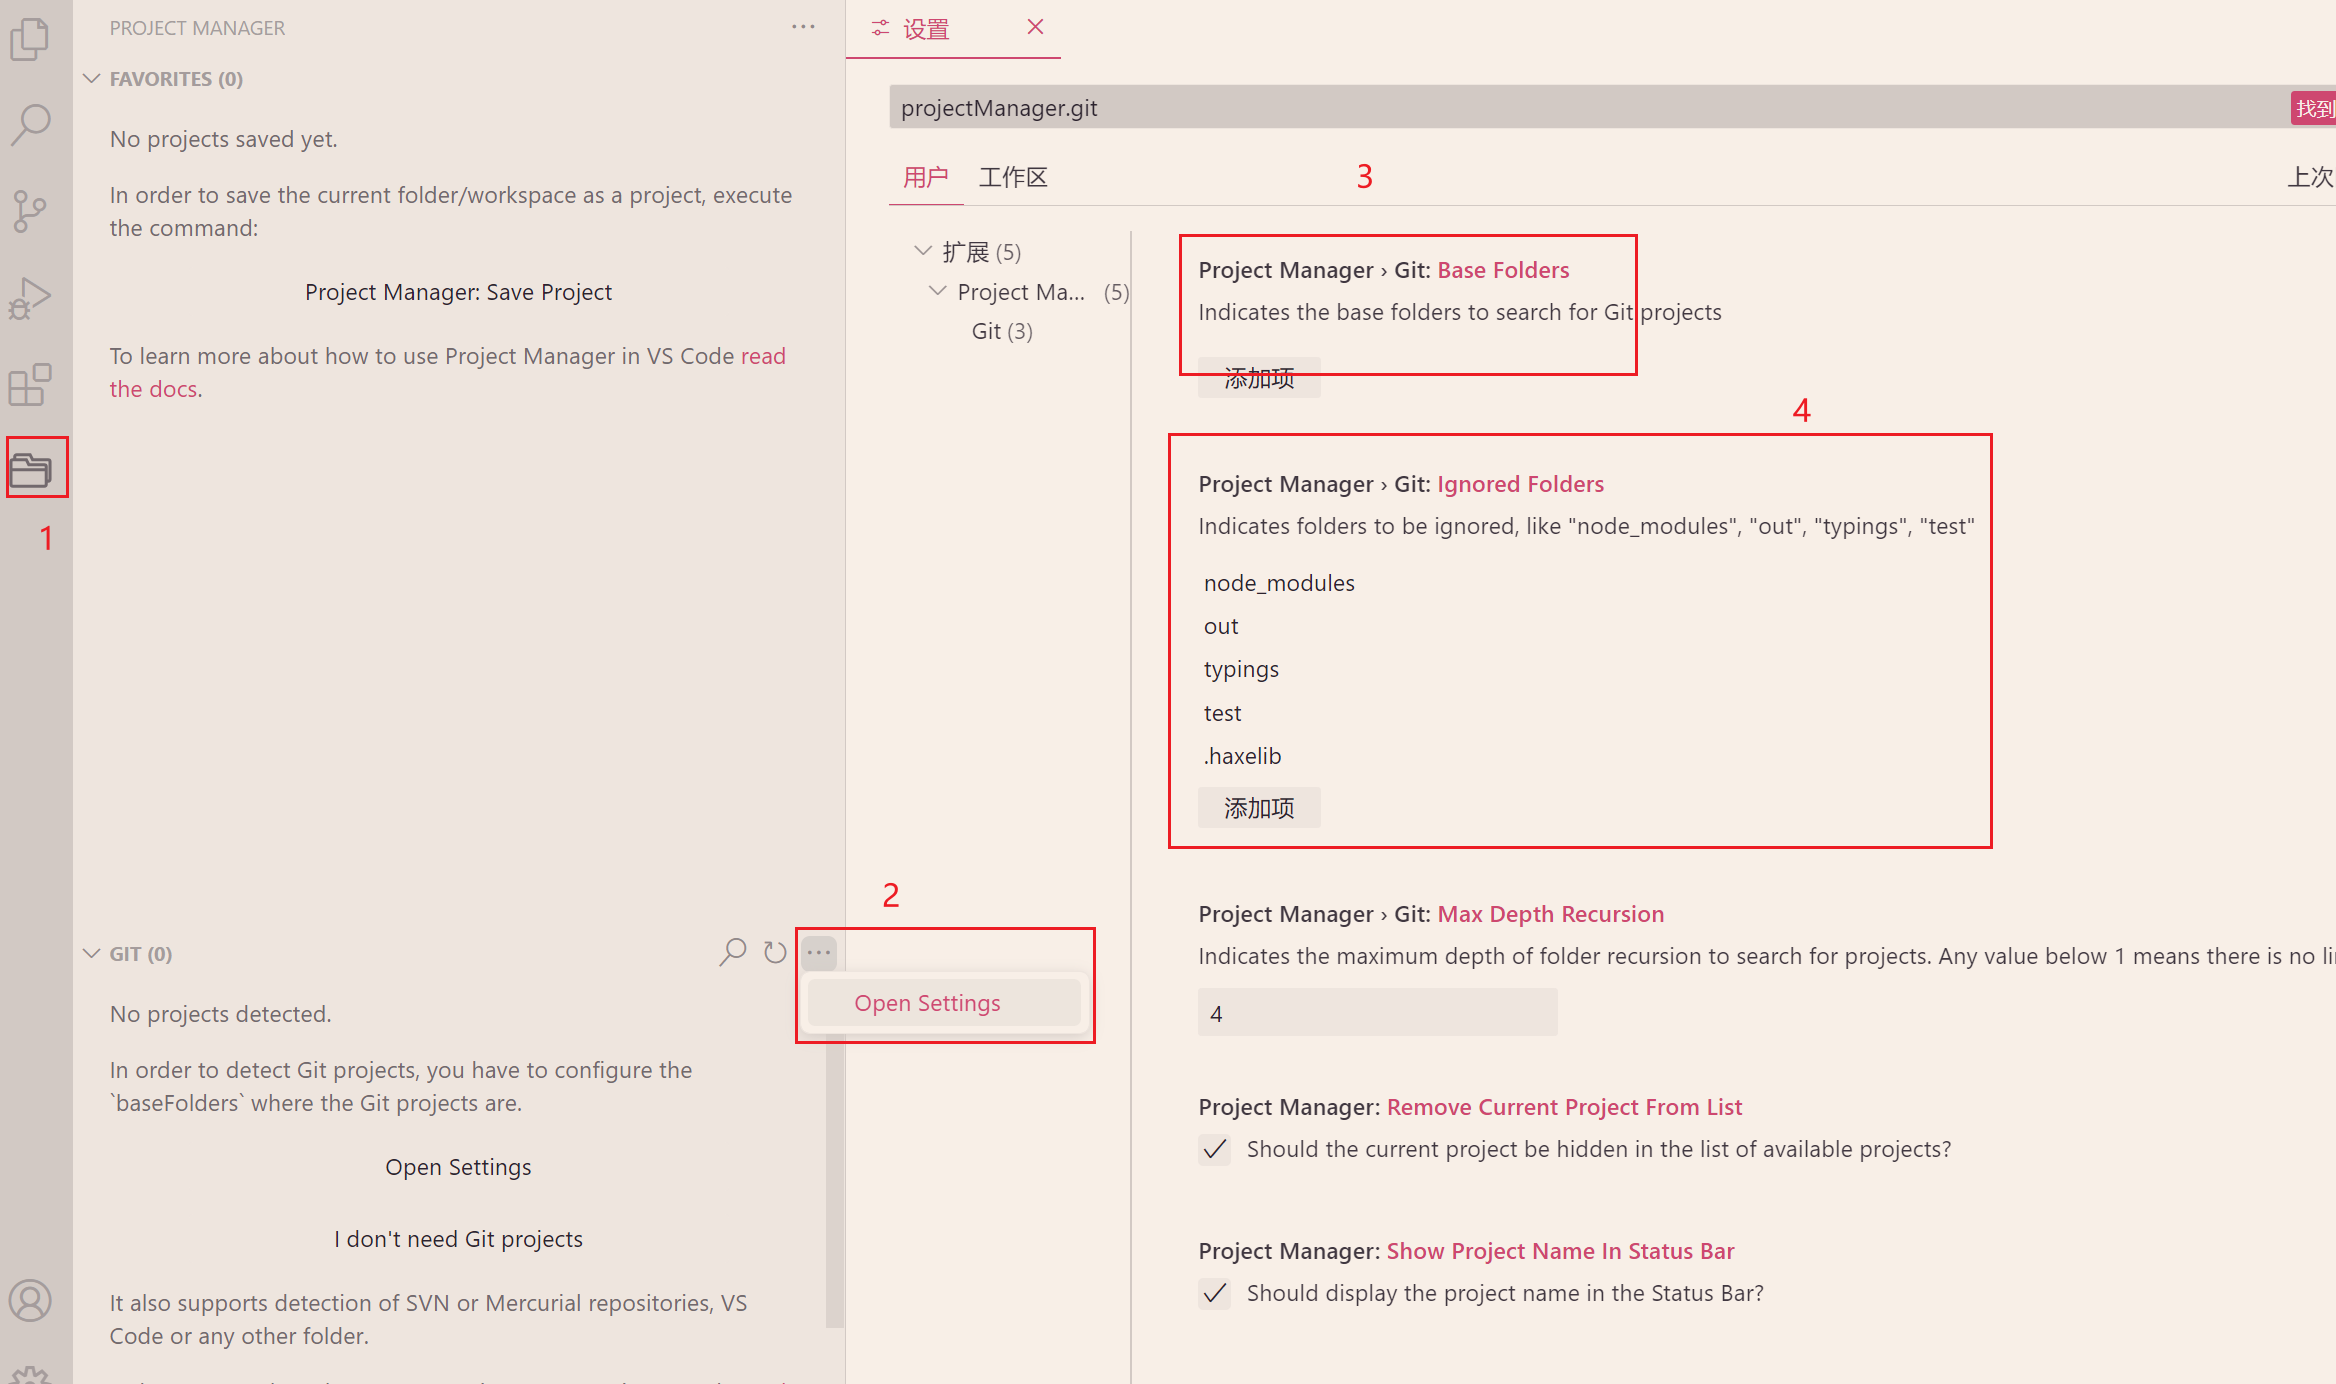Select Git (3) in settings tree
The image size is (2336, 1384).
[x=1001, y=331]
